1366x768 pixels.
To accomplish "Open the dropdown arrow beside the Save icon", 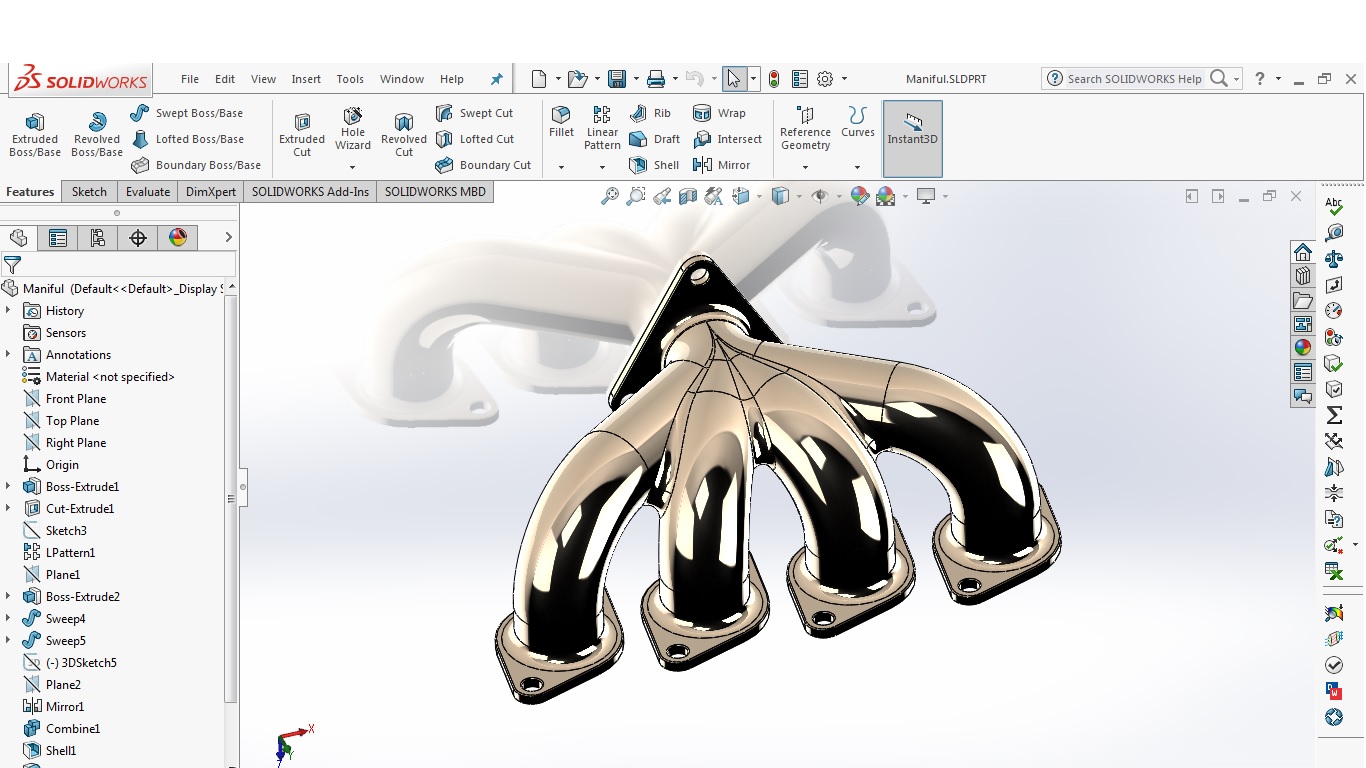I will 634,79.
